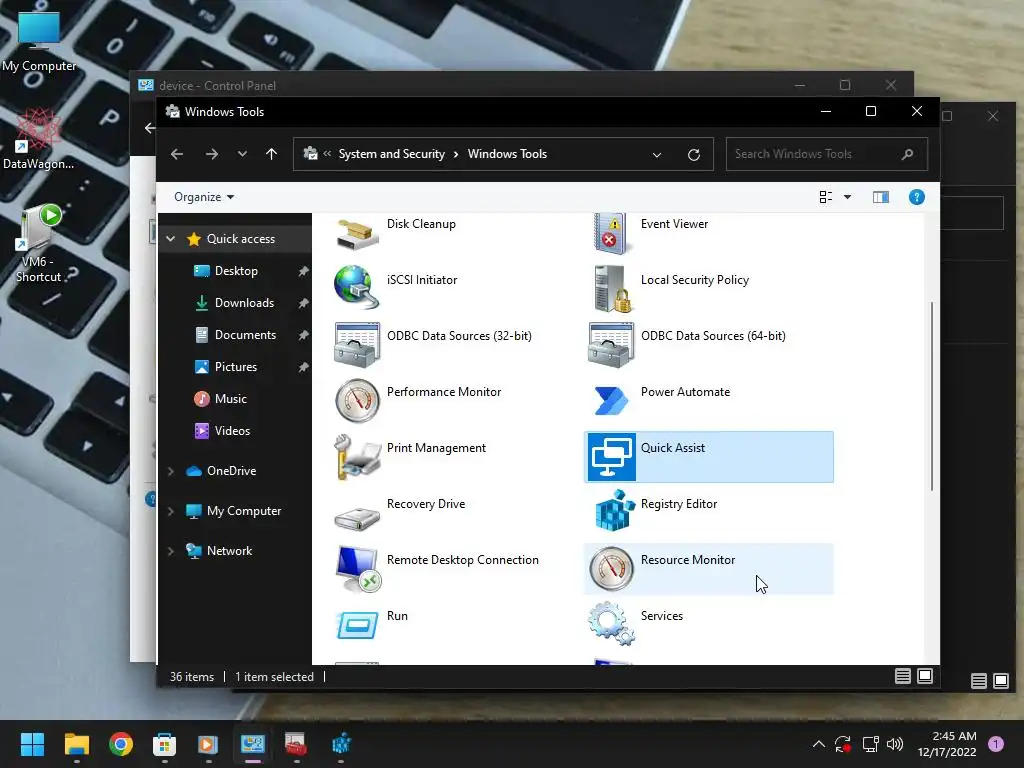Open Microsoft Store from taskbar
The height and width of the screenshot is (768, 1024).
[165, 744]
